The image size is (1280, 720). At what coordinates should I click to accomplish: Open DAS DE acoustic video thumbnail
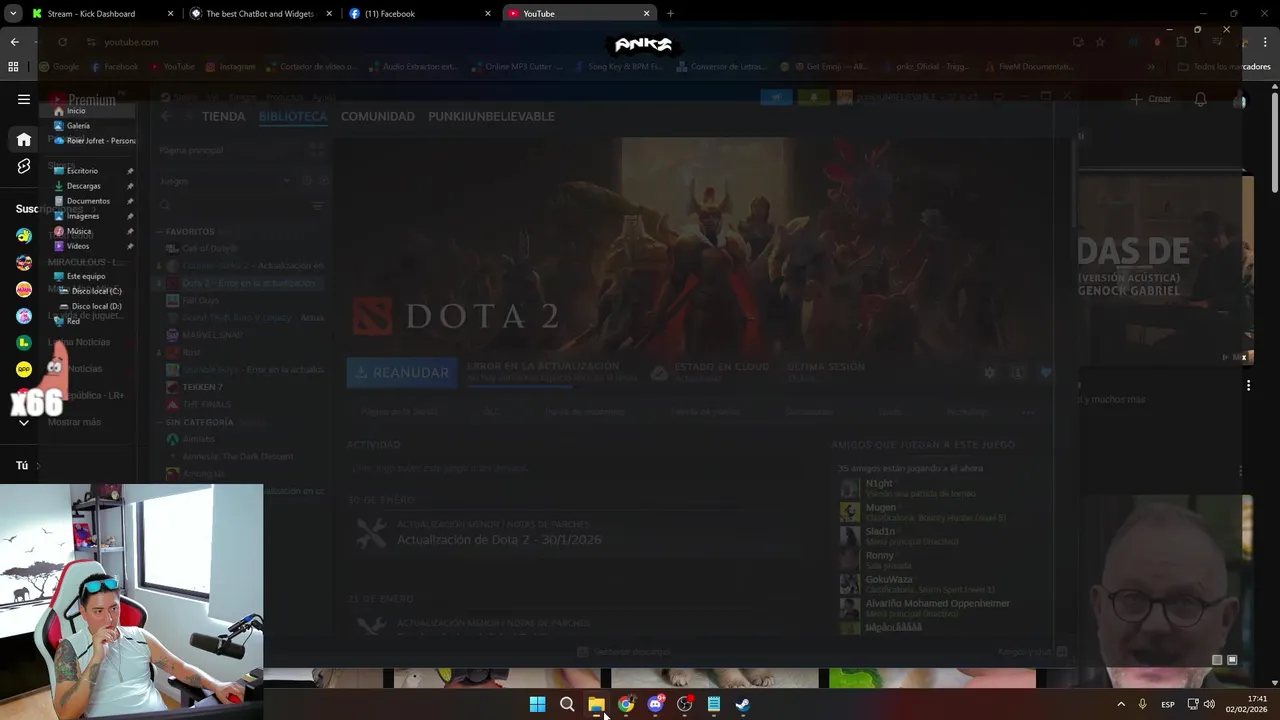point(1165,270)
